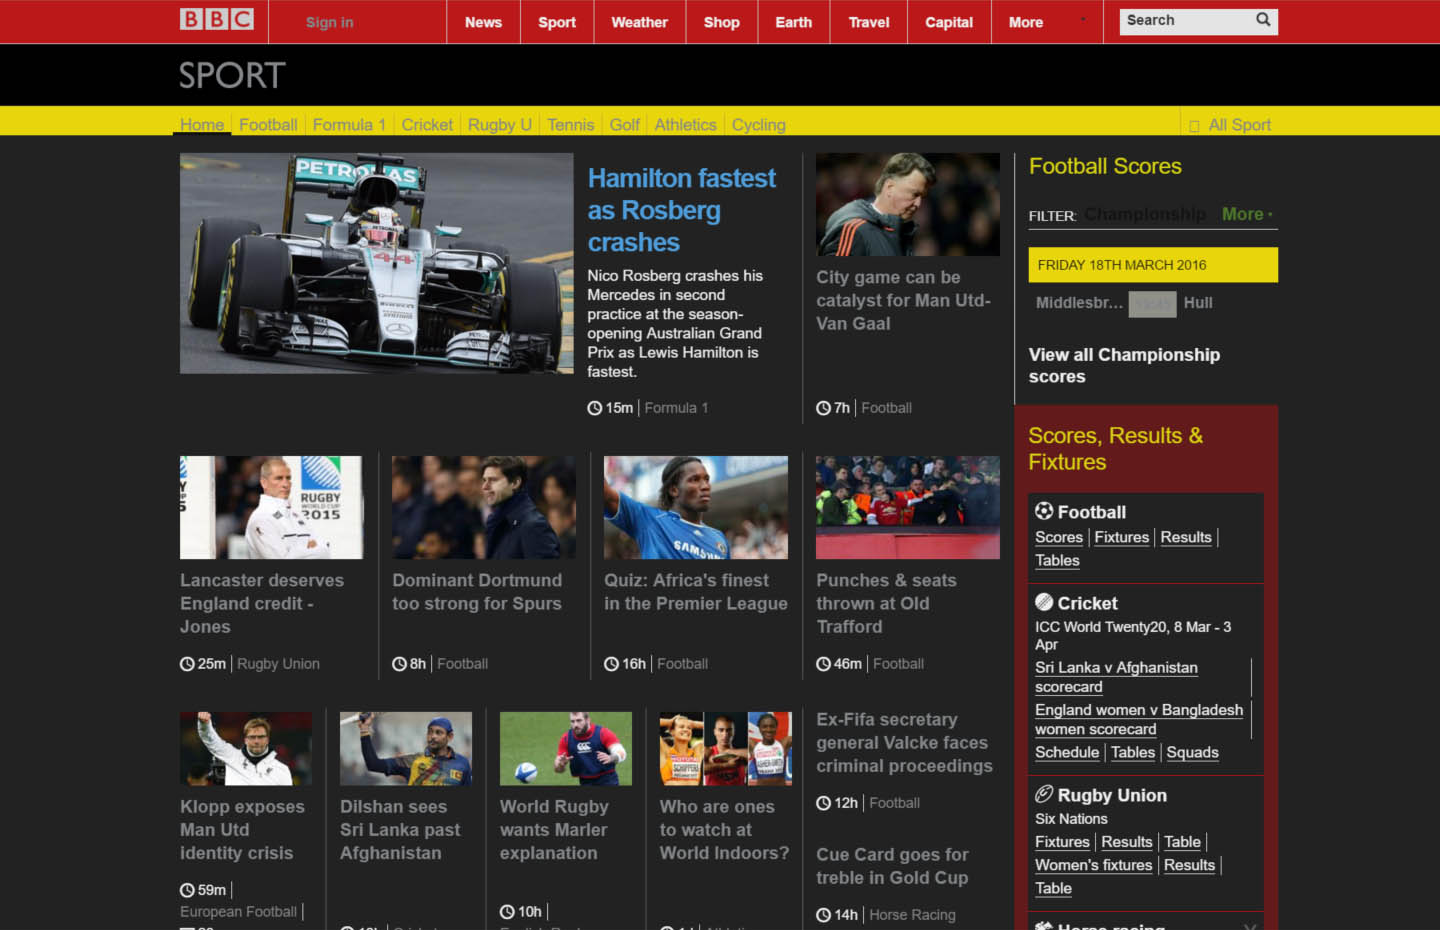Viewport: 1440px width, 930px height.
Task: Click the Sign in link
Action: (x=330, y=21)
